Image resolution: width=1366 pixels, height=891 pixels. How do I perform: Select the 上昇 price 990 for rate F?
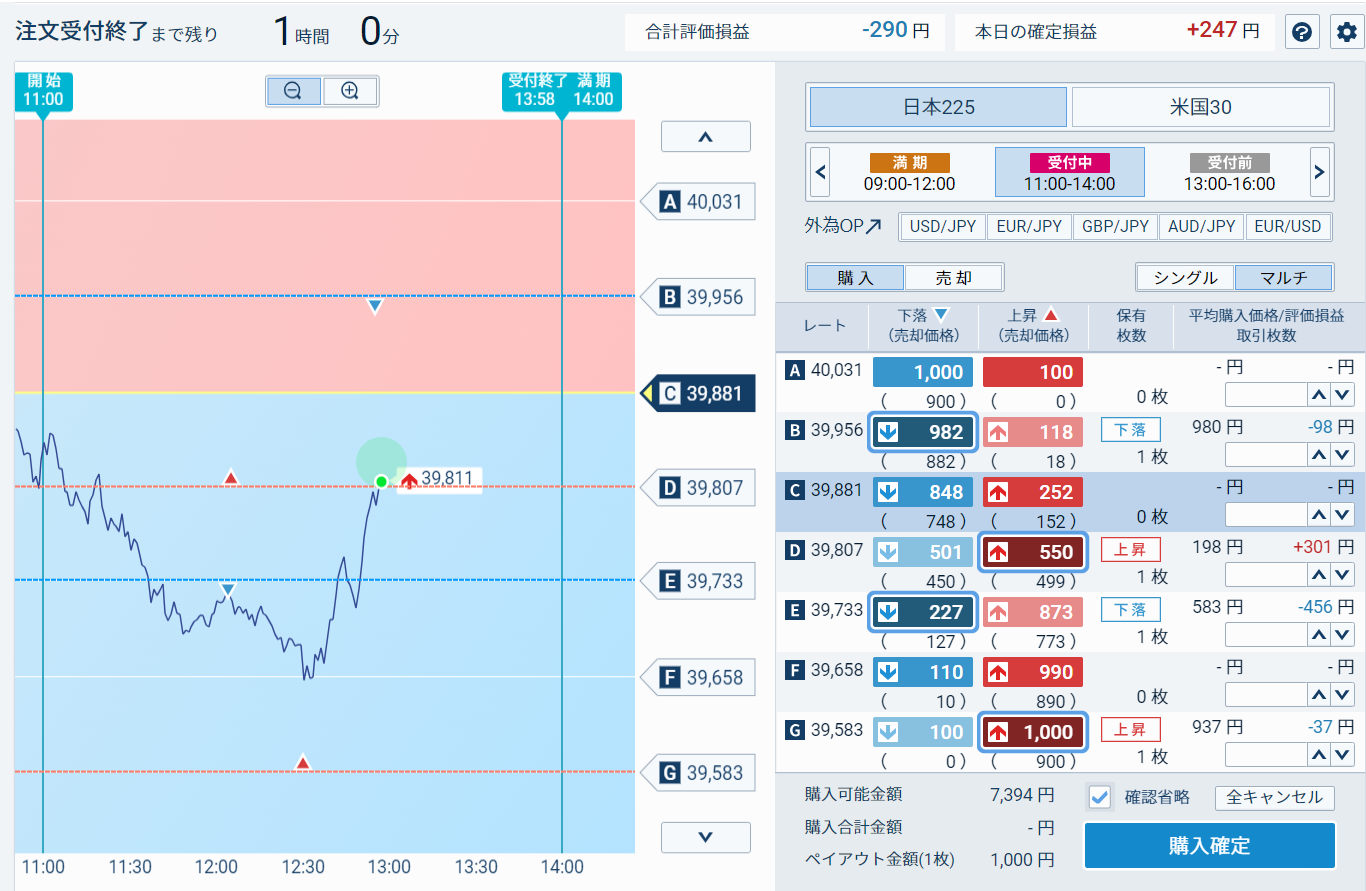click(1033, 672)
